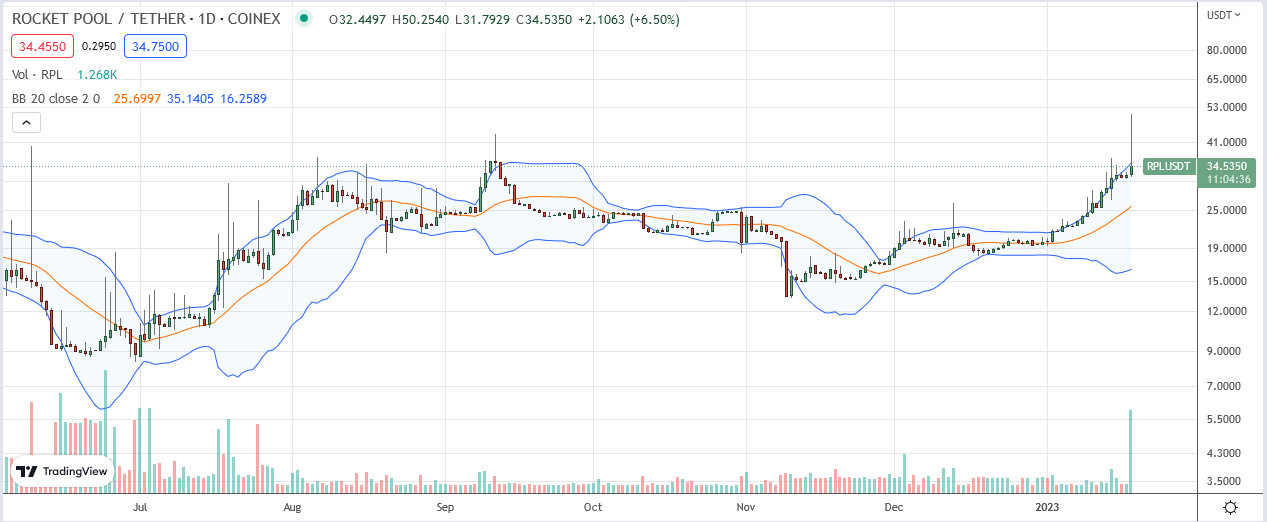The height and width of the screenshot is (522, 1267).
Task: Click the TradingView logo
Action: click(61, 471)
